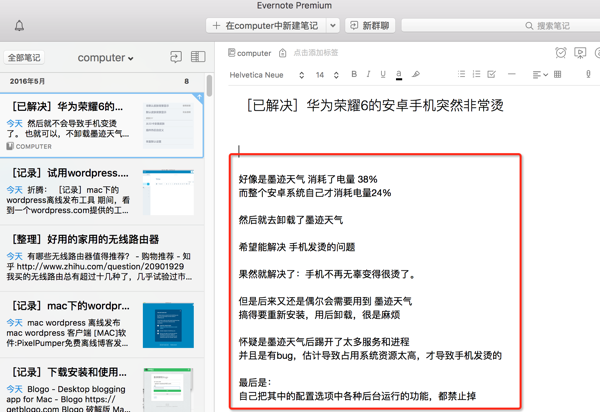Click line 希望能解决 手机发烫的问题

[297, 247]
